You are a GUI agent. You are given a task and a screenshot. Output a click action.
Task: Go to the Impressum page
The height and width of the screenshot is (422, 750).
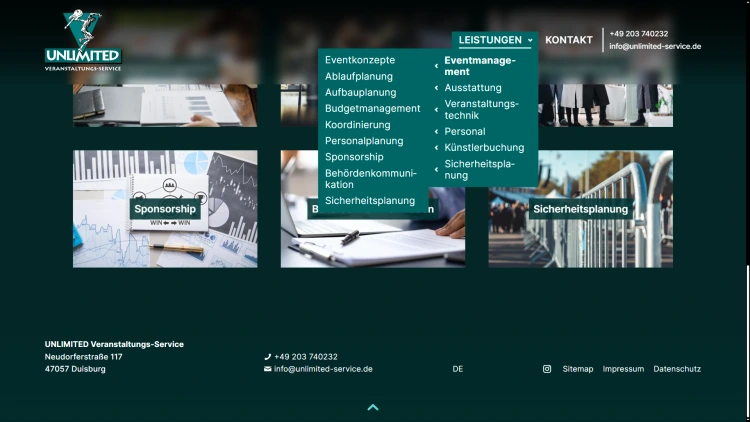click(623, 369)
